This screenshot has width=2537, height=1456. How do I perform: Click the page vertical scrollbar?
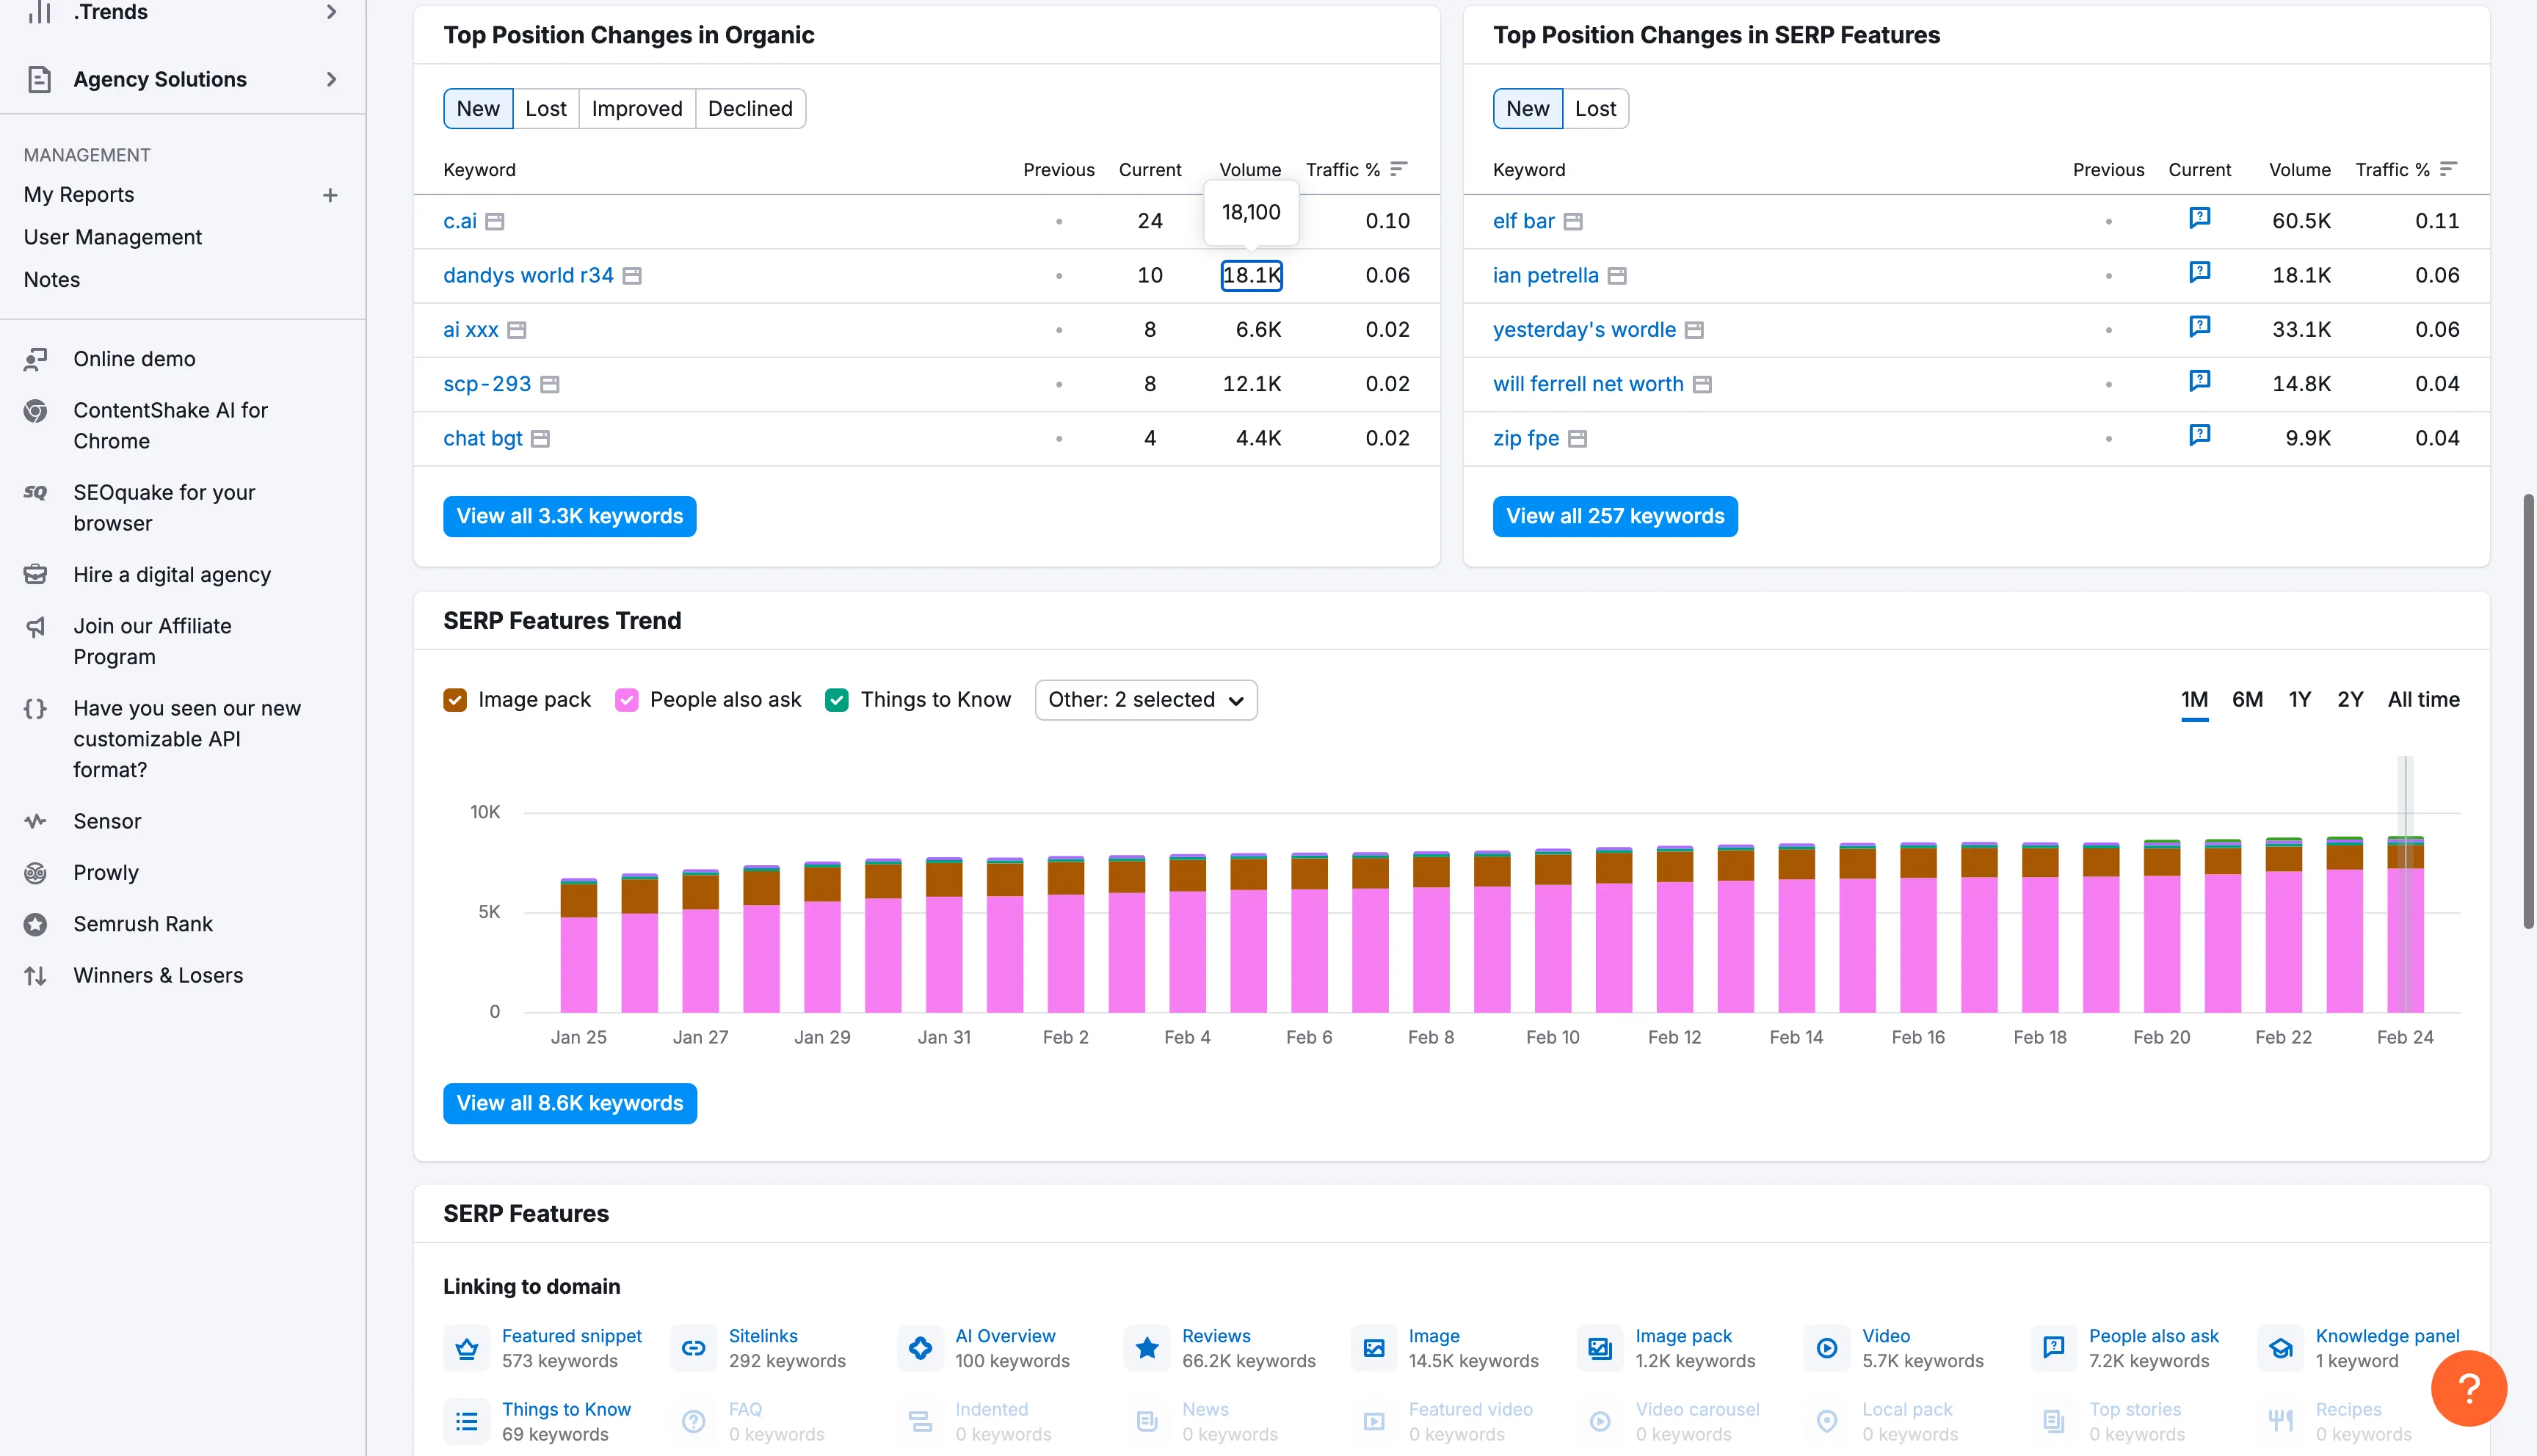pyautogui.click(x=2529, y=711)
